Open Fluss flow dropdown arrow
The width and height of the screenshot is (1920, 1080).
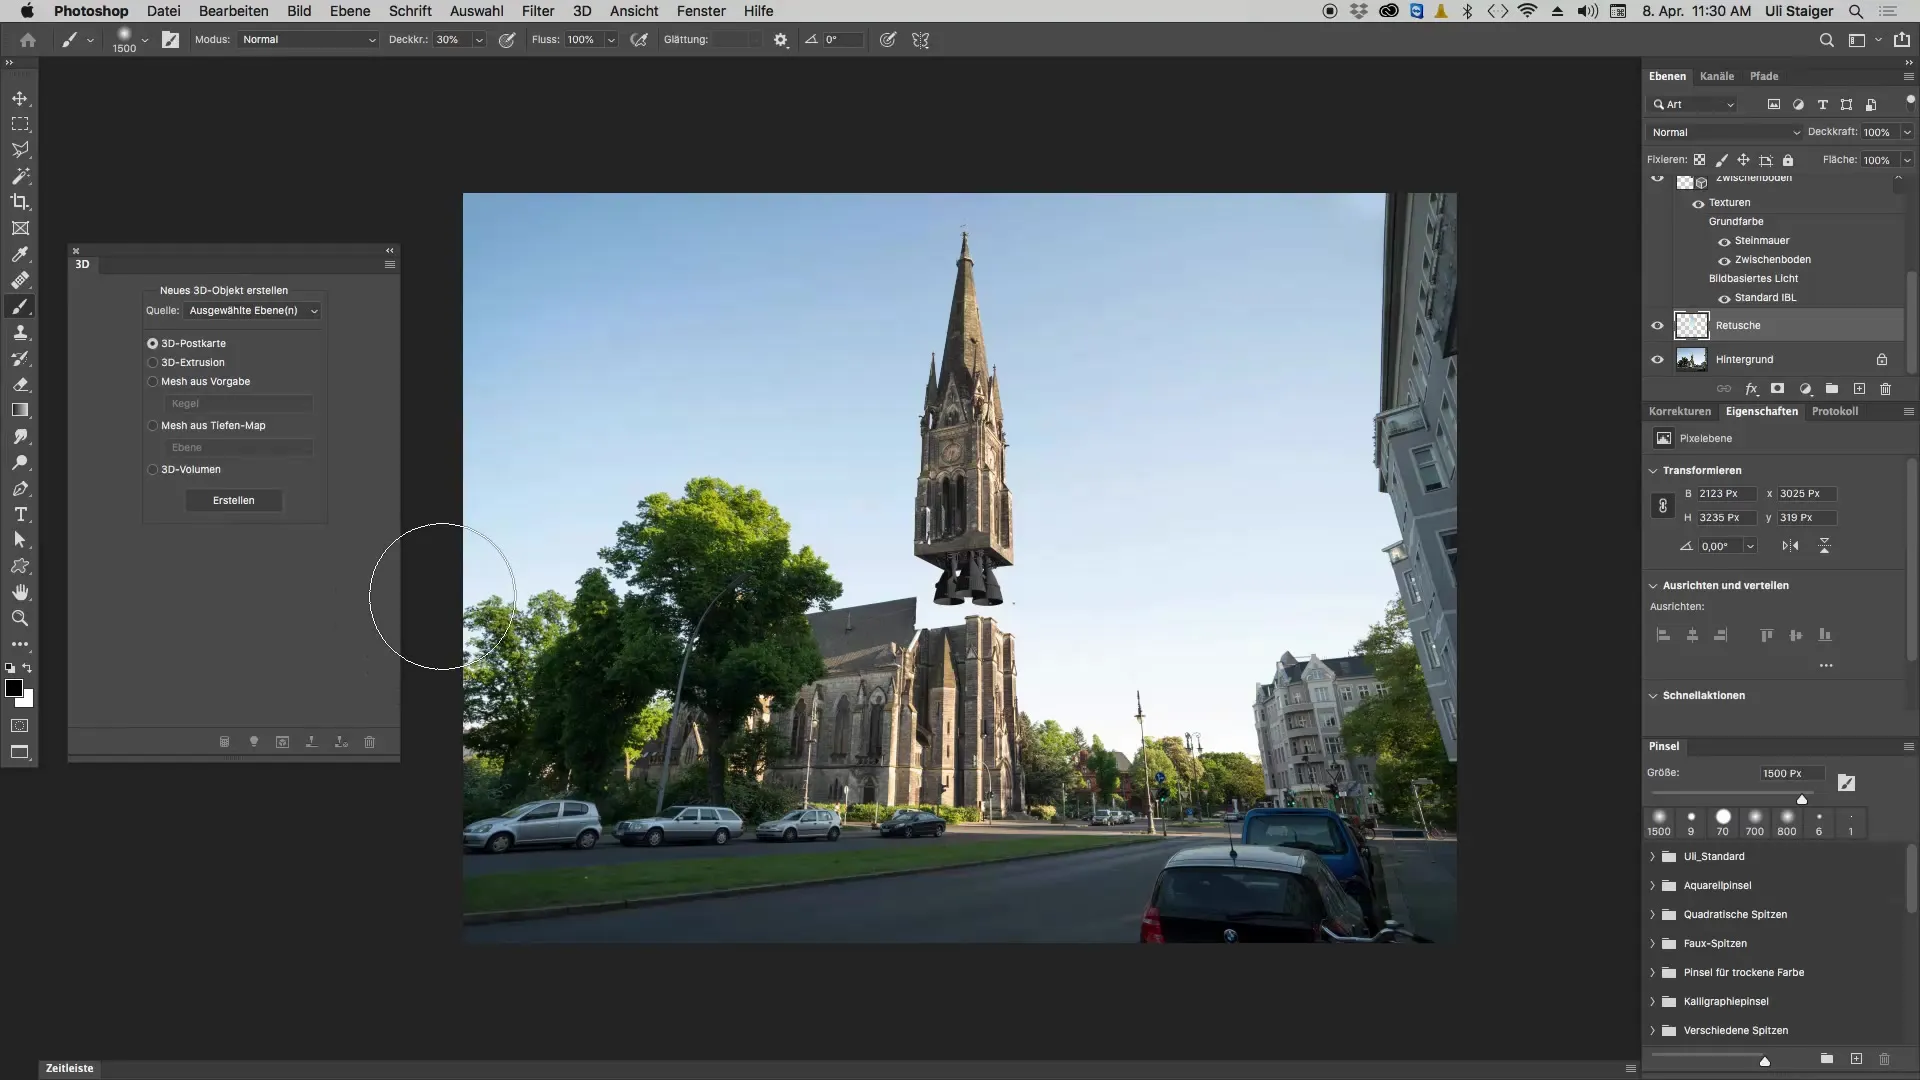coord(610,40)
